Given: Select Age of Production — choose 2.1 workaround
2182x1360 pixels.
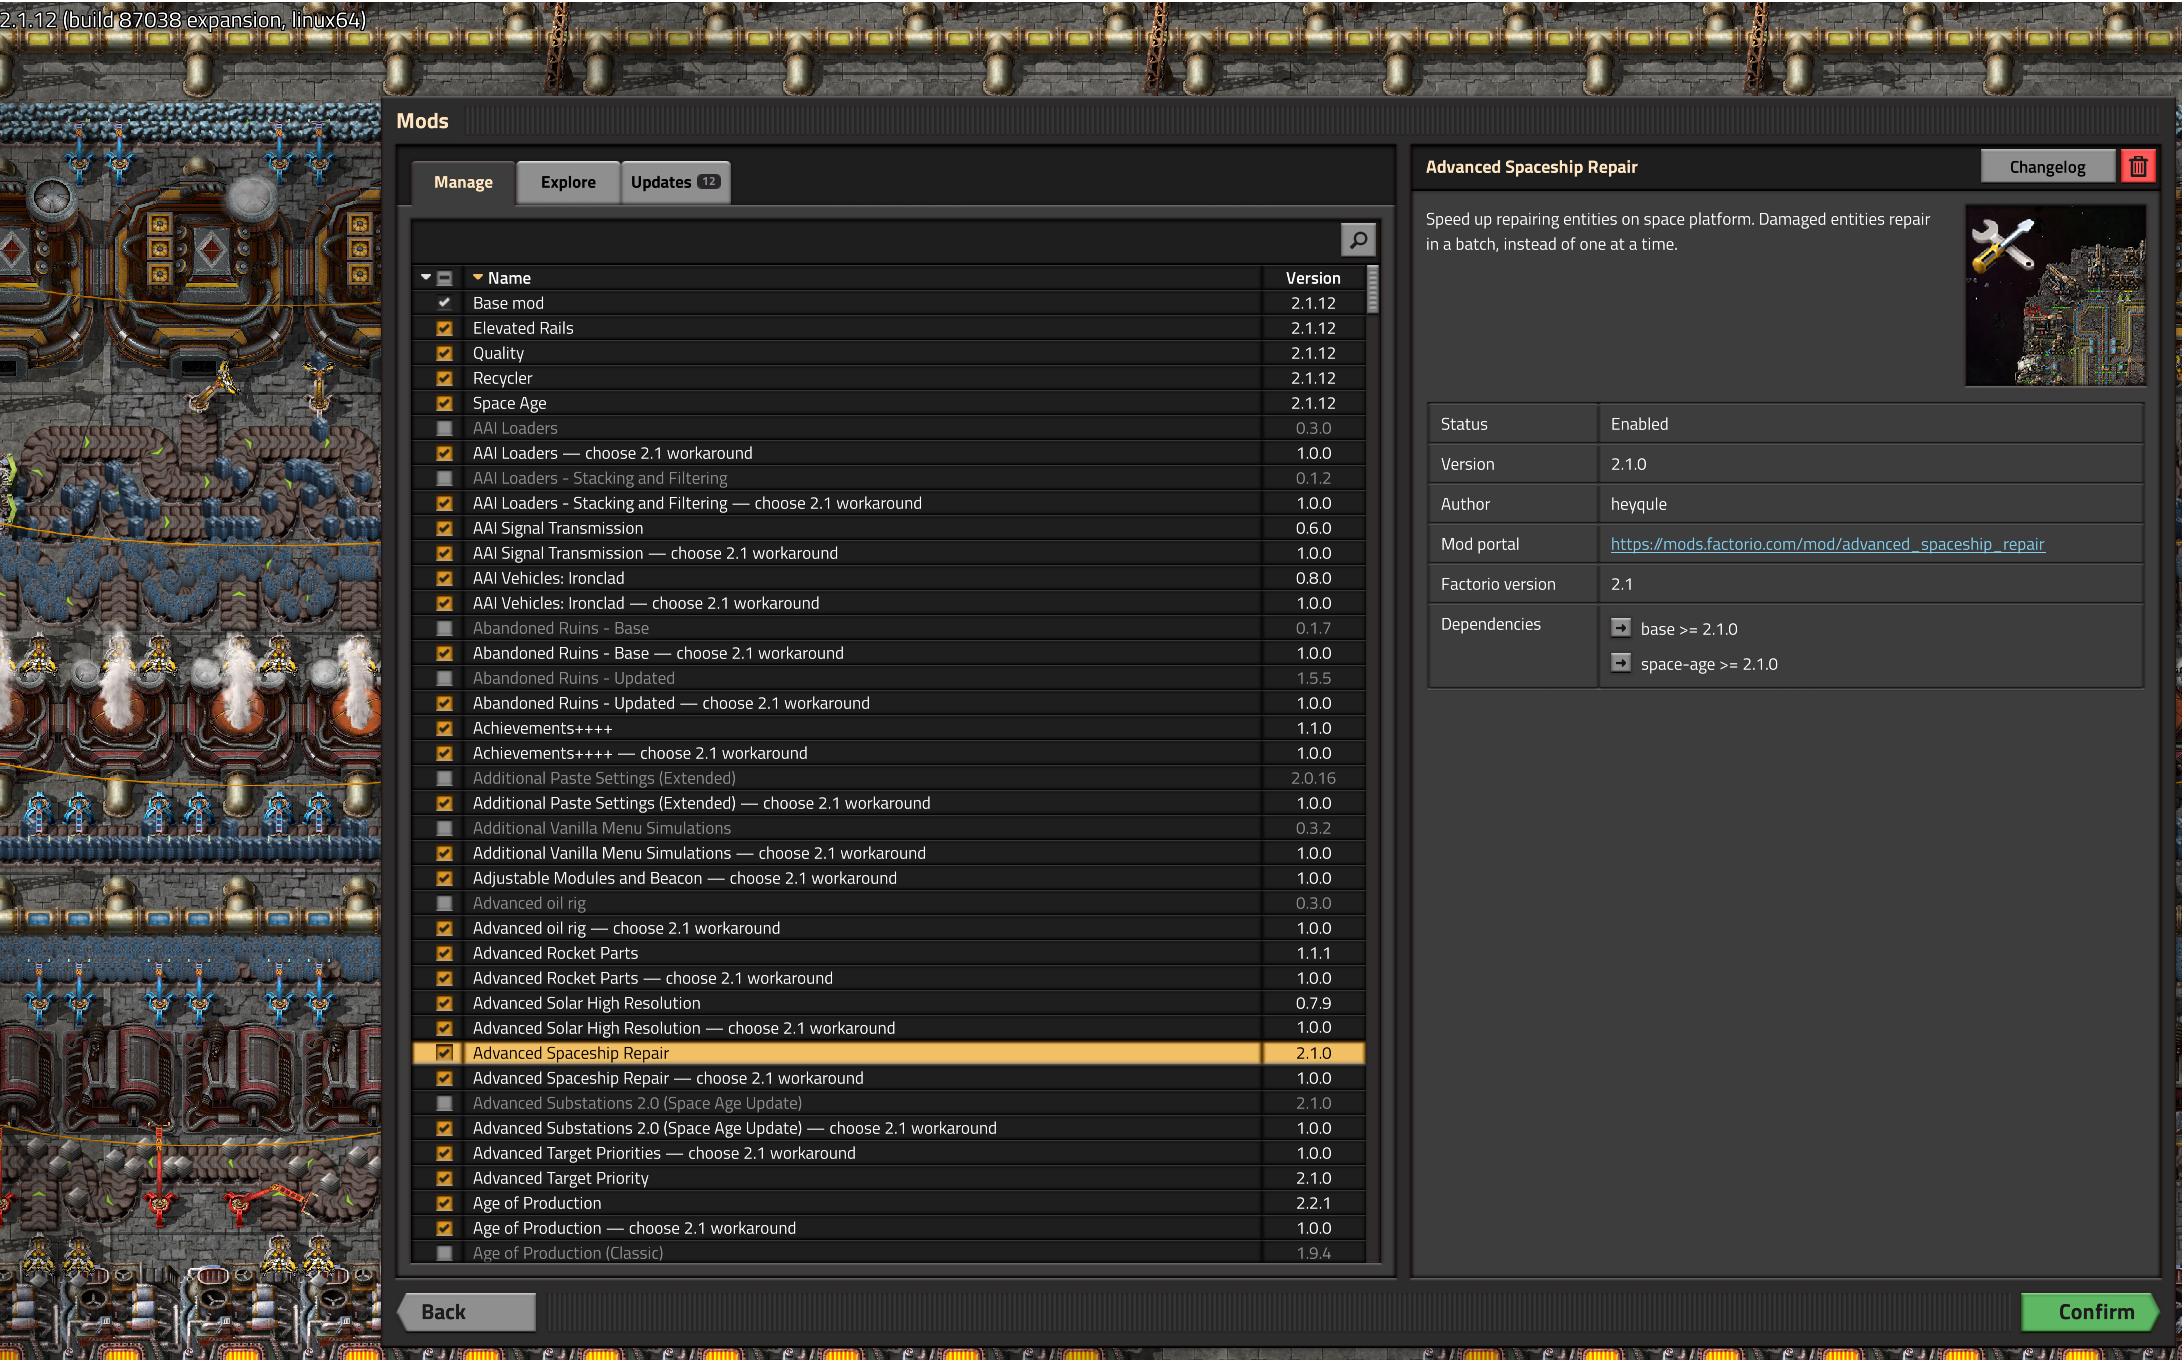Looking at the screenshot, I should (x=888, y=1228).
